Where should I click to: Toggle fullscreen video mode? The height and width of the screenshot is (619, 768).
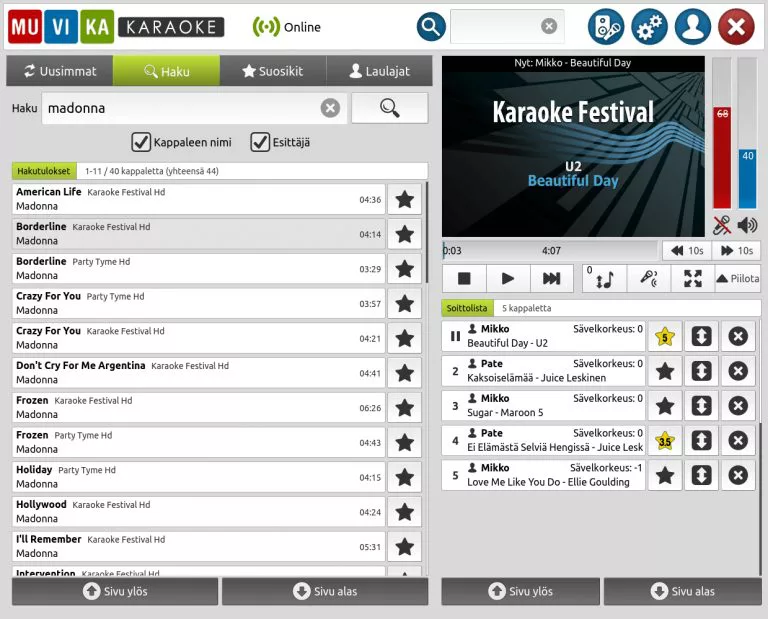tap(692, 279)
